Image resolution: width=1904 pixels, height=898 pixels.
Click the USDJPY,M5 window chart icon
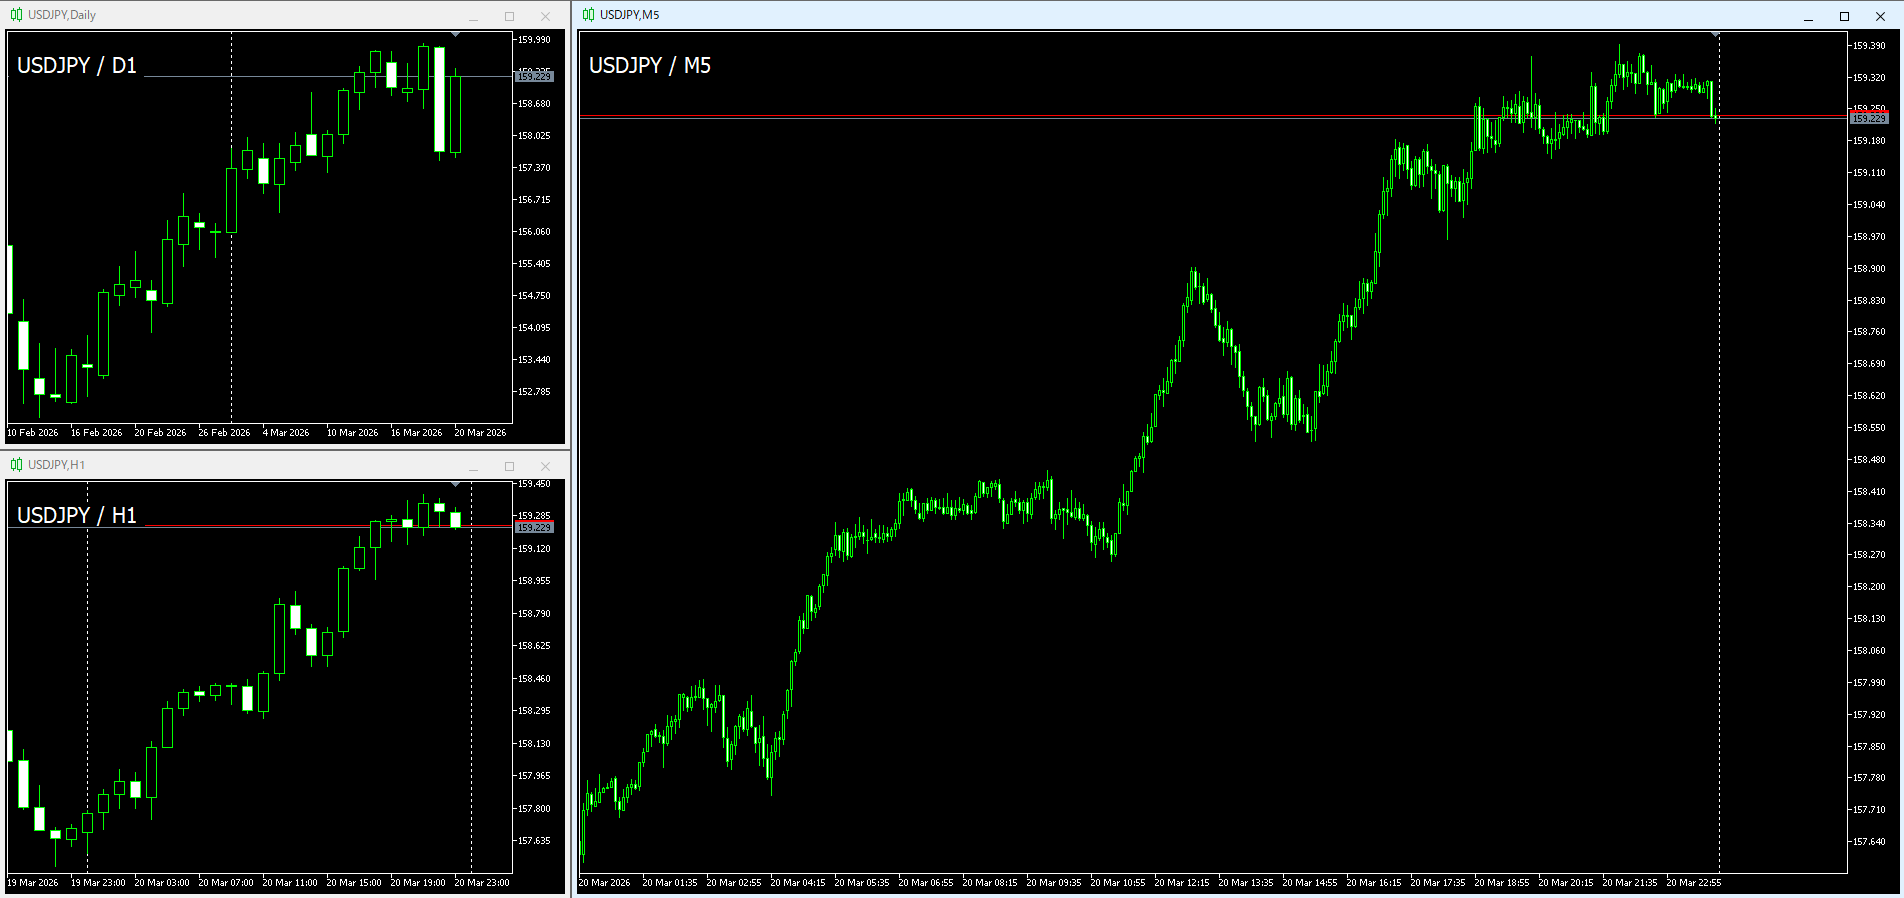[588, 15]
